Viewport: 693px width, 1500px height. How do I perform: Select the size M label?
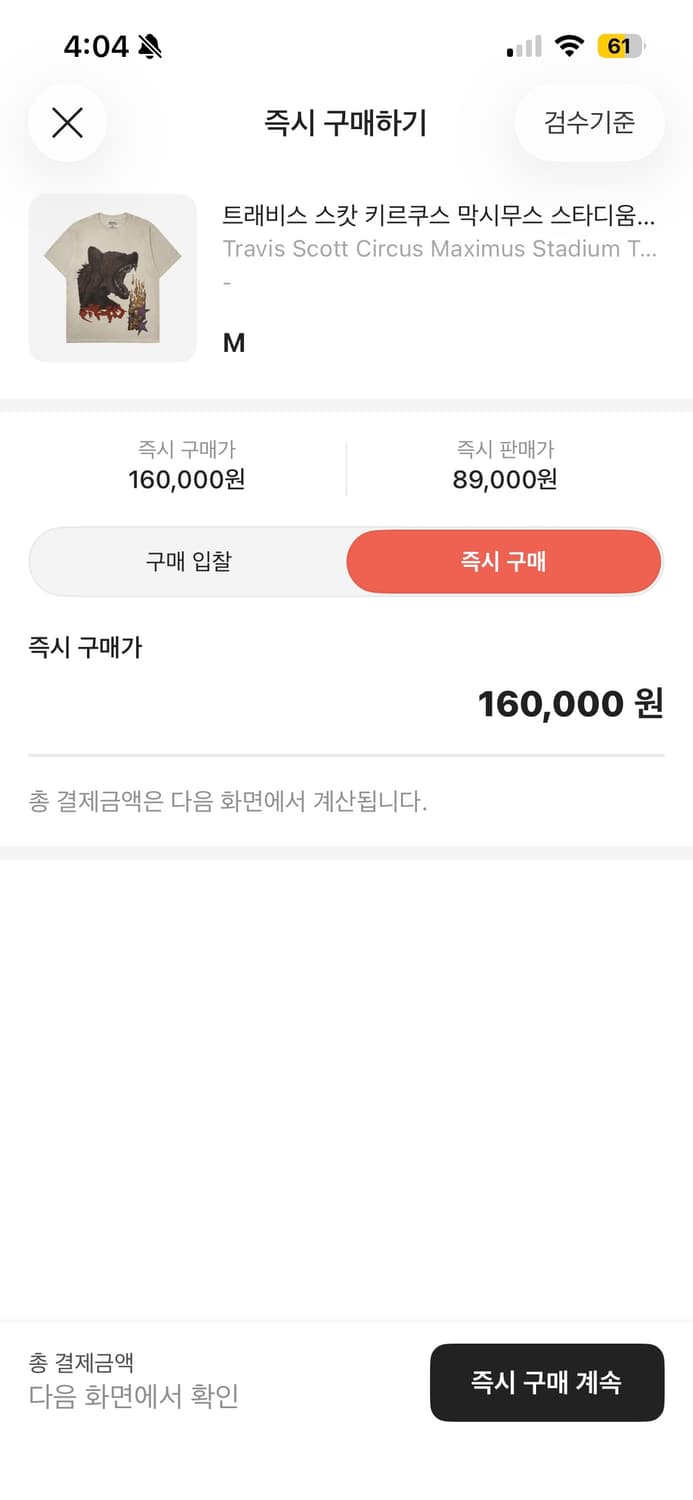click(234, 342)
